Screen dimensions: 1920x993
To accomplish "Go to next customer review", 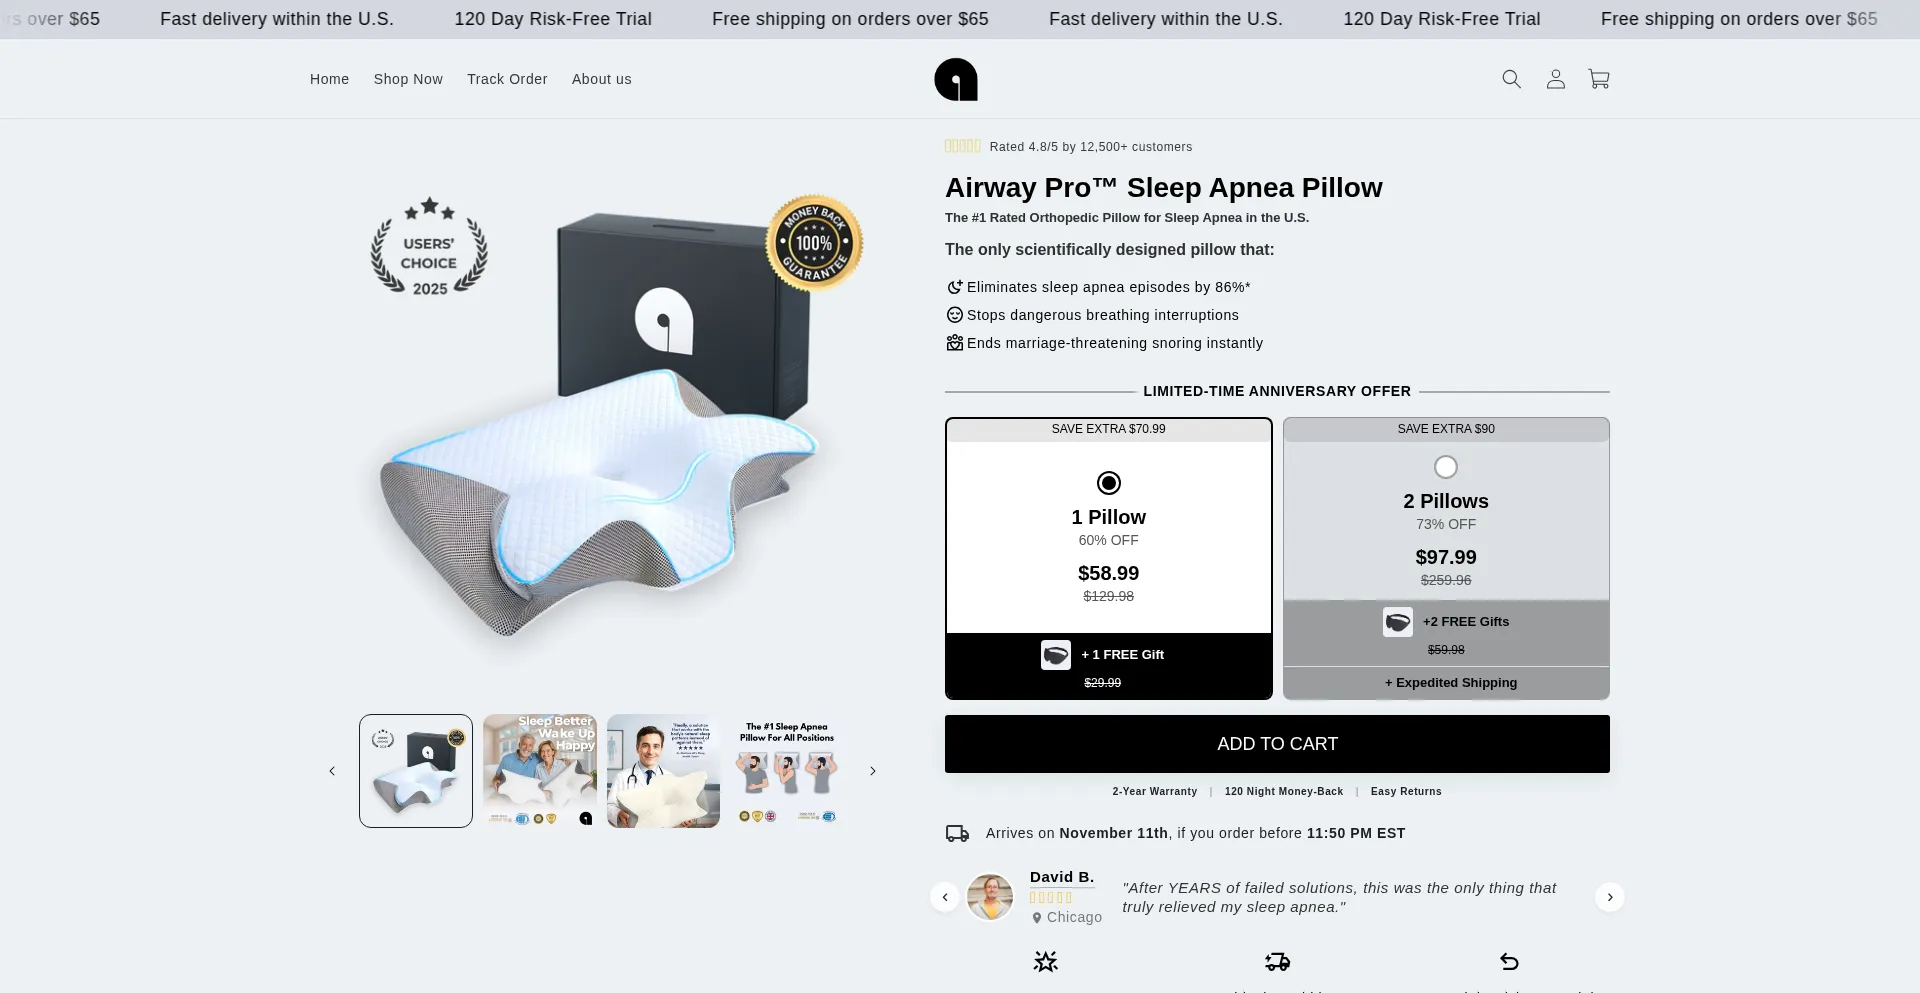I will (1609, 897).
